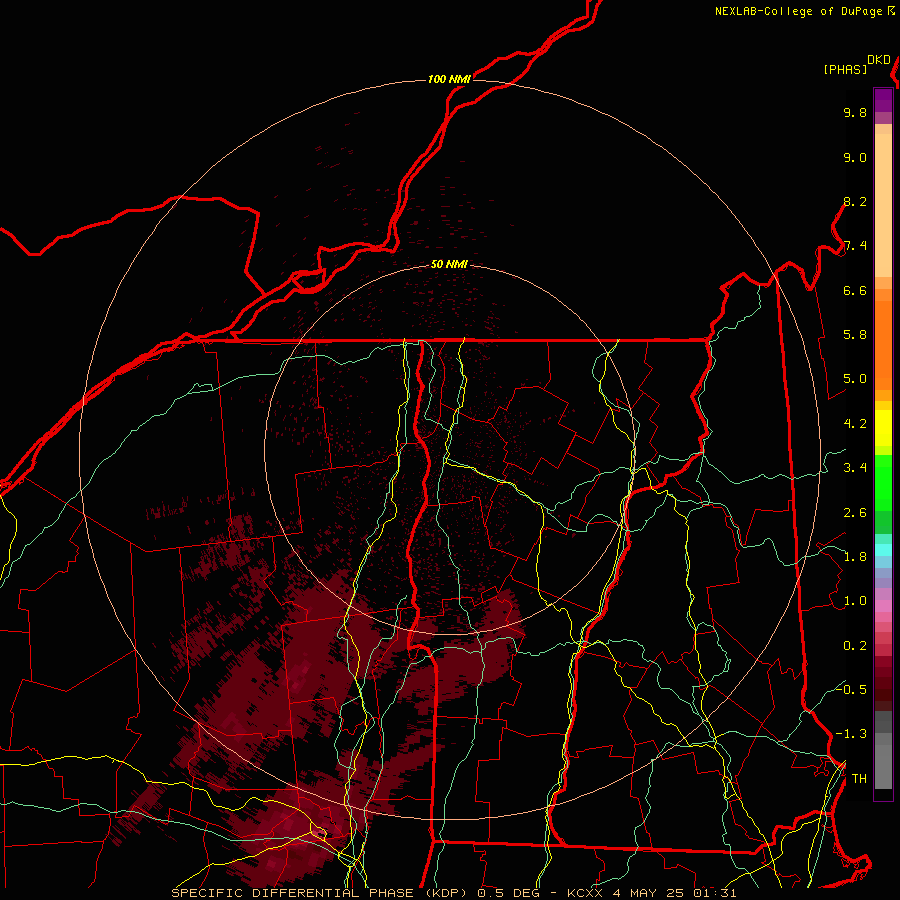The width and height of the screenshot is (900, 900).
Task: Click the TH threshold label on scale
Action: tap(859, 778)
